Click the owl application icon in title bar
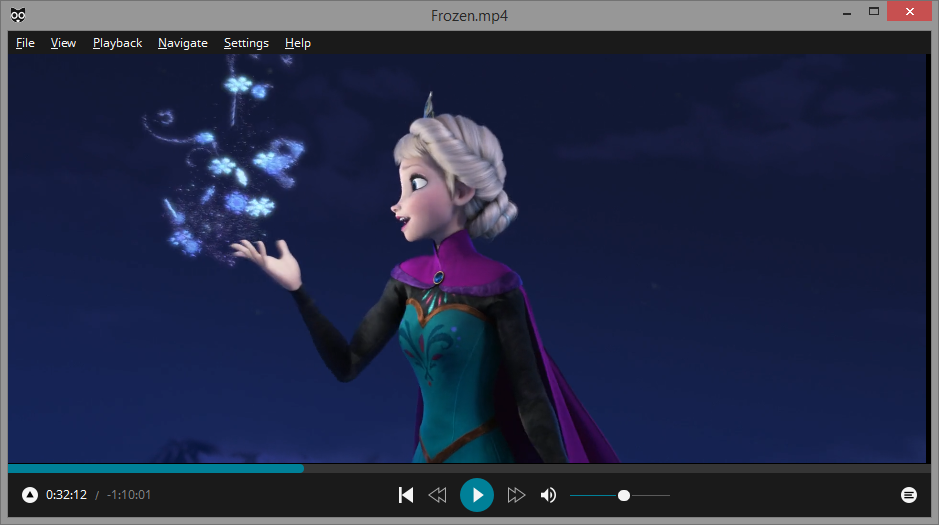 click(18, 15)
